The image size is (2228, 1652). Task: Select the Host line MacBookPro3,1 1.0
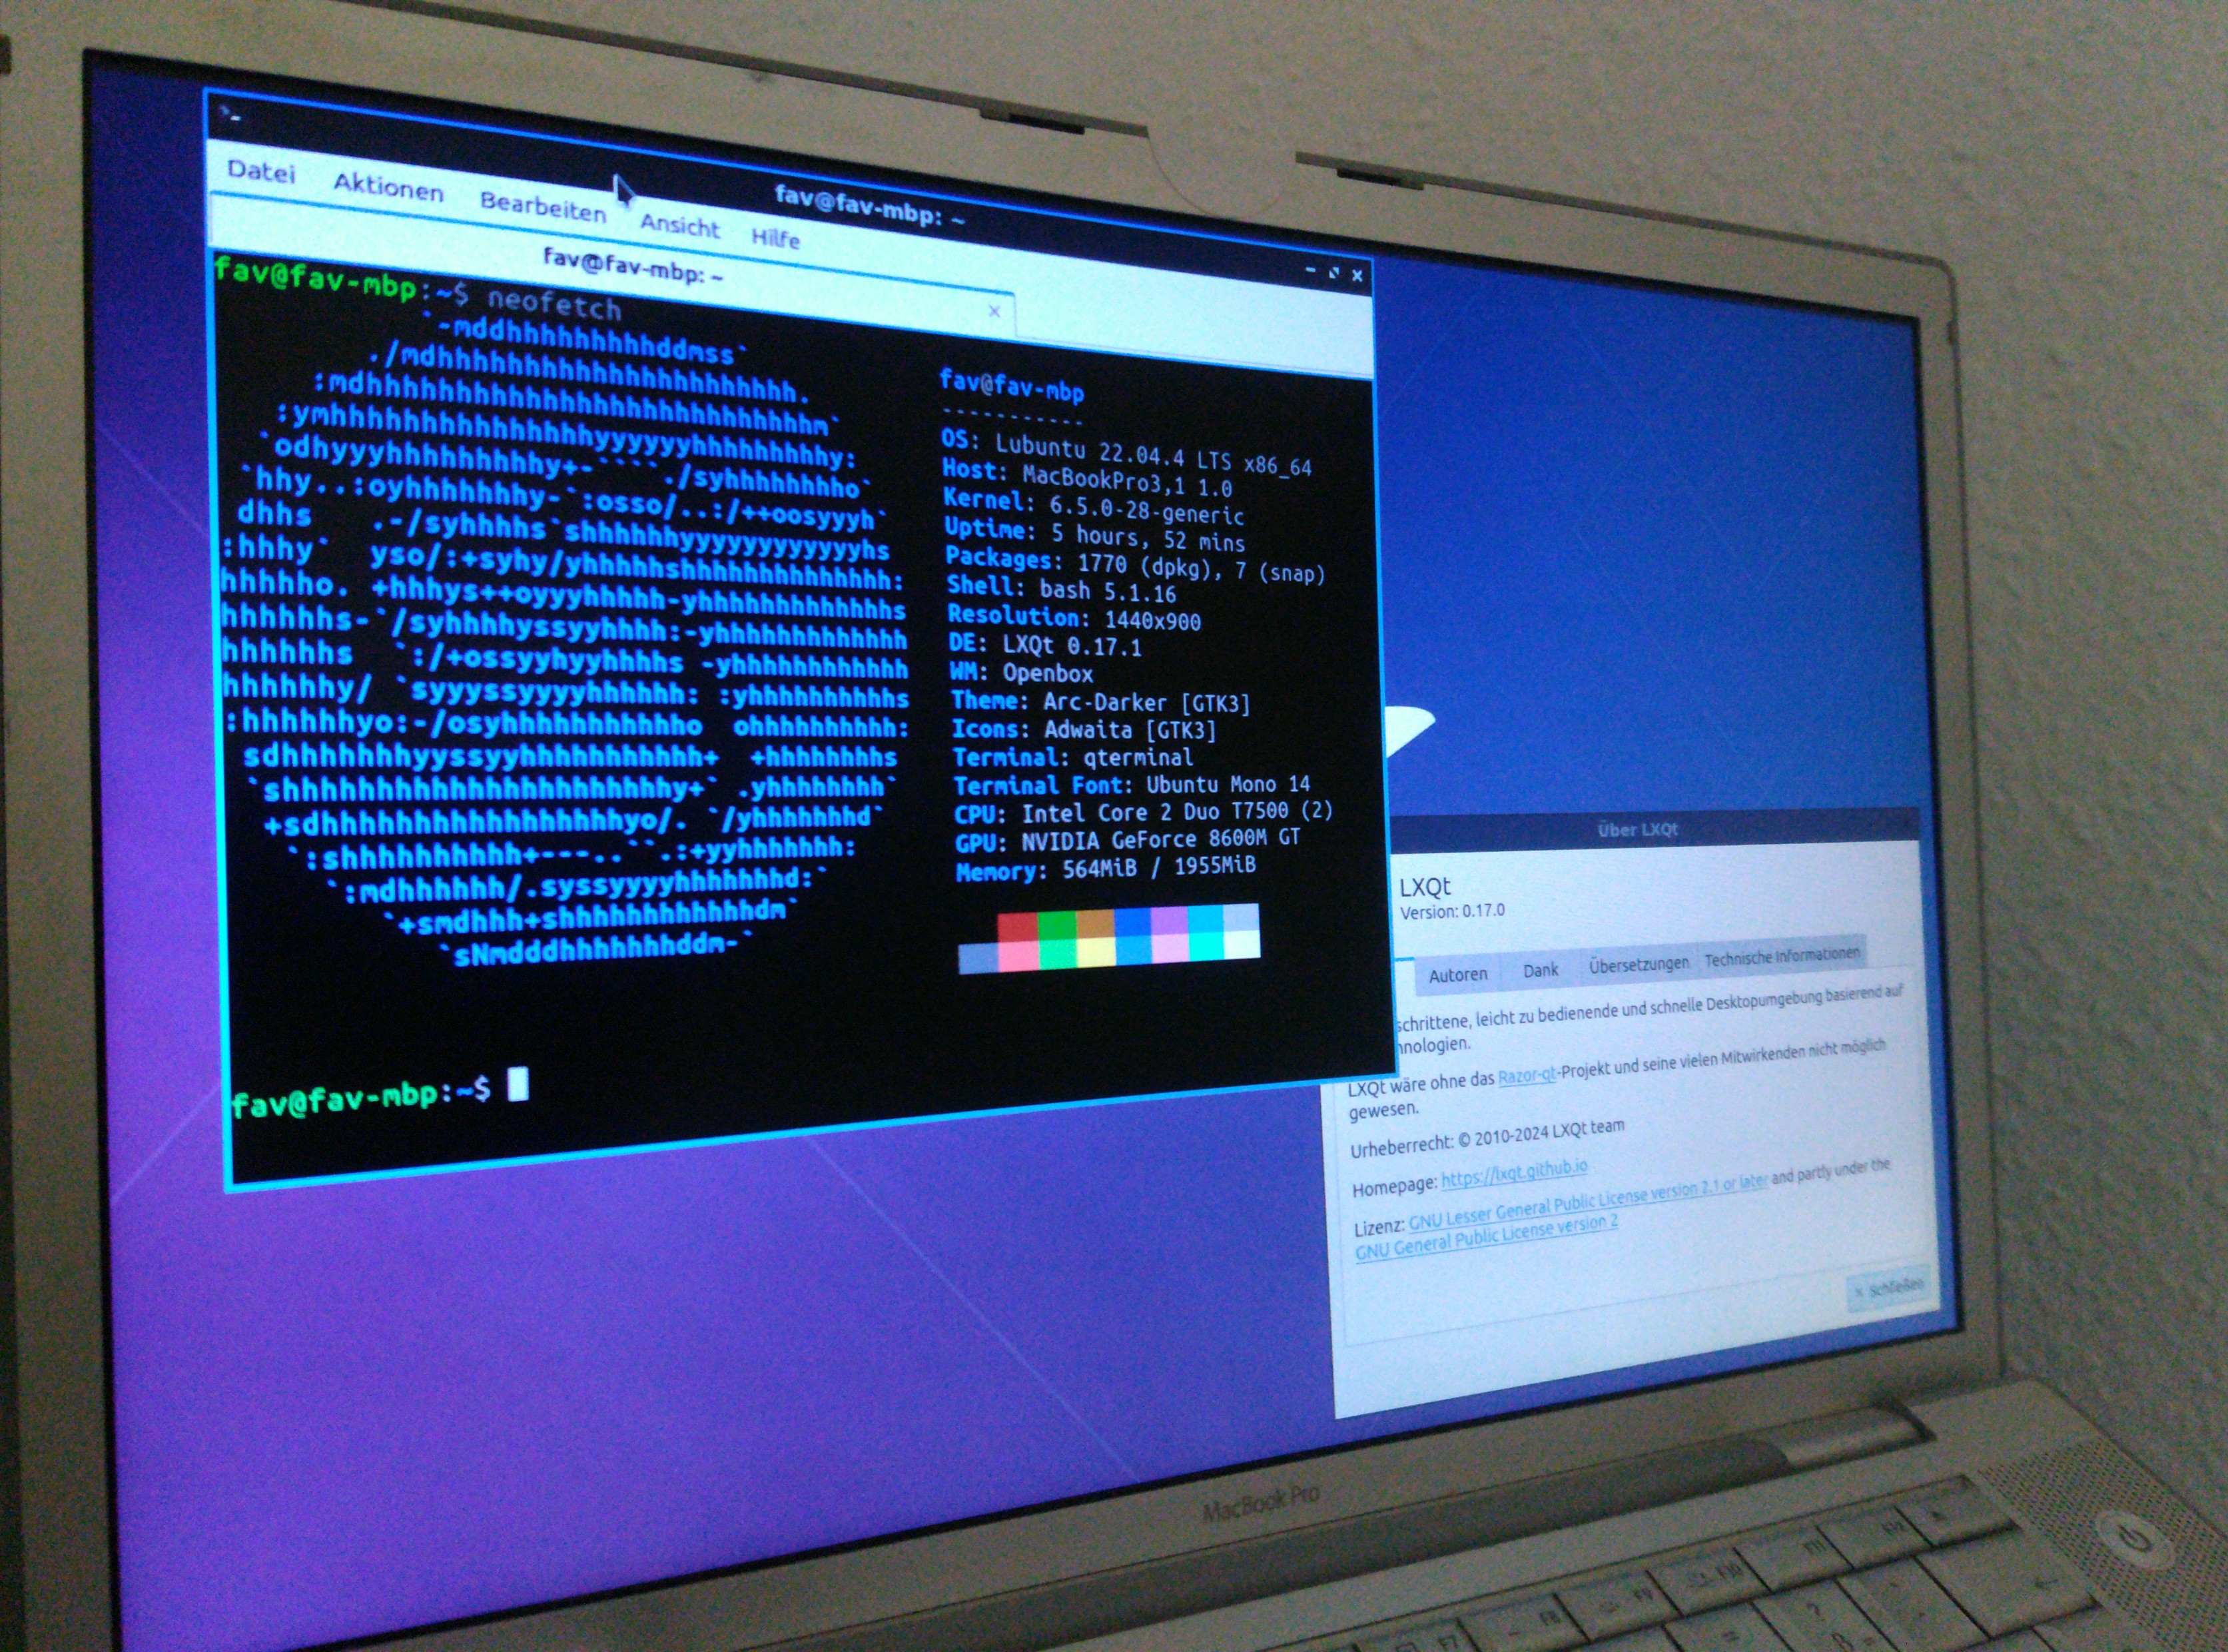click(1087, 479)
